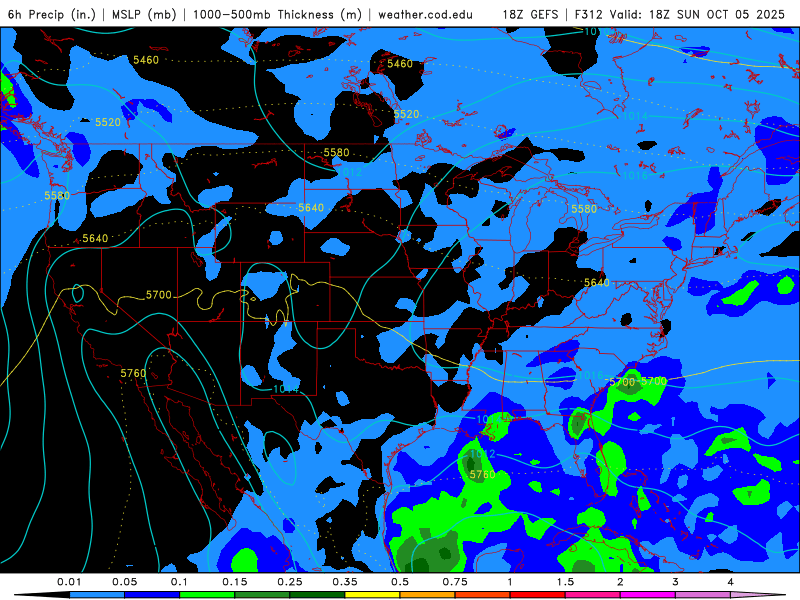Click the light blue 0.01 legend swatch
Viewport: 800px width, 600px height.
(x=97, y=595)
